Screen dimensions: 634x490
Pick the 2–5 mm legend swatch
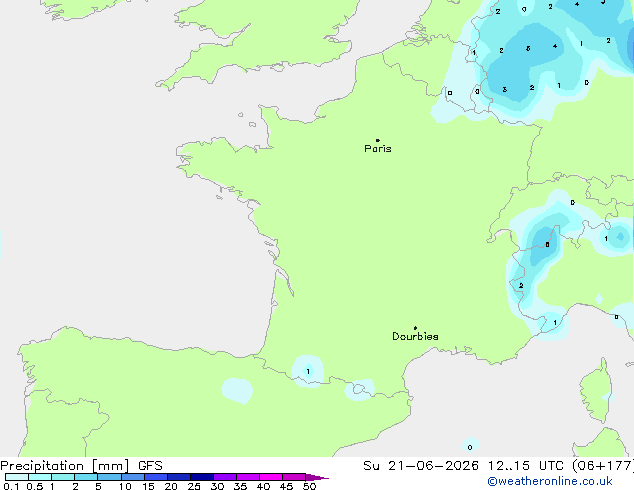tap(86, 477)
